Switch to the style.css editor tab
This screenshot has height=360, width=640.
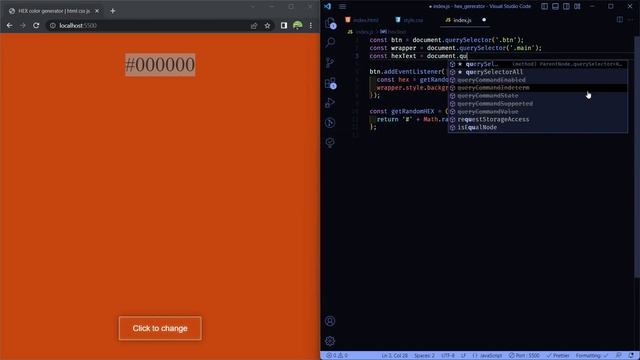pyautogui.click(x=409, y=20)
